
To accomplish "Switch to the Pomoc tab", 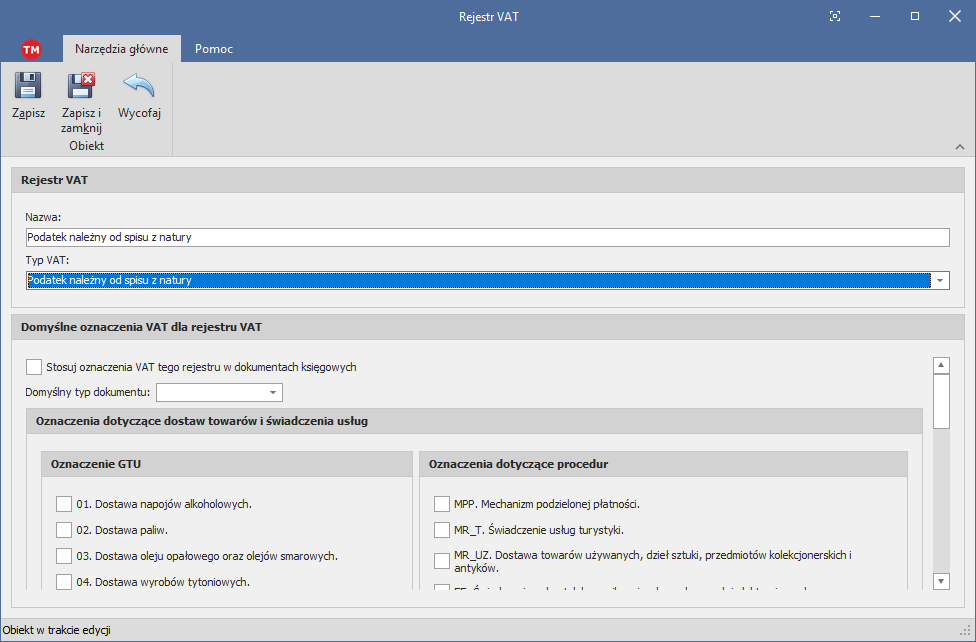I will 214,49.
